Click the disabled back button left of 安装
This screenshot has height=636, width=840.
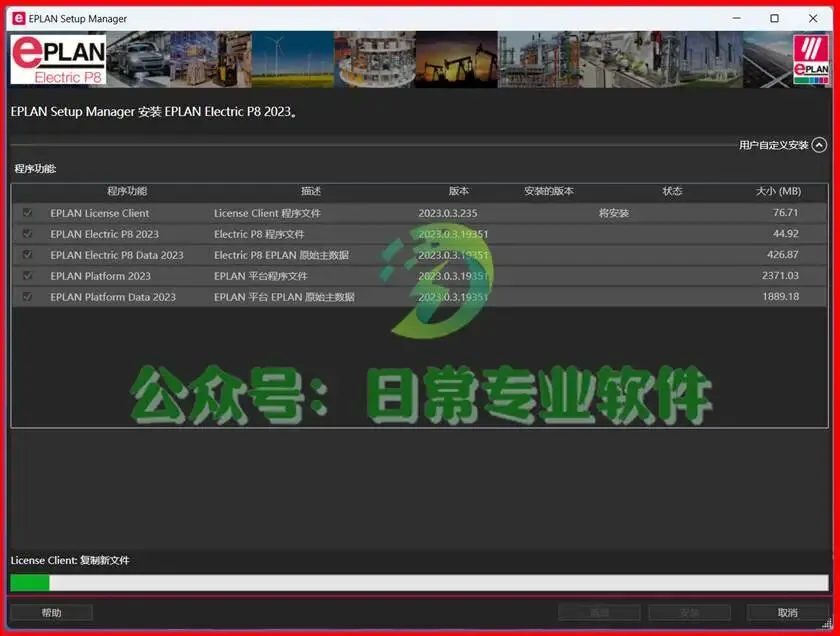point(599,612)
